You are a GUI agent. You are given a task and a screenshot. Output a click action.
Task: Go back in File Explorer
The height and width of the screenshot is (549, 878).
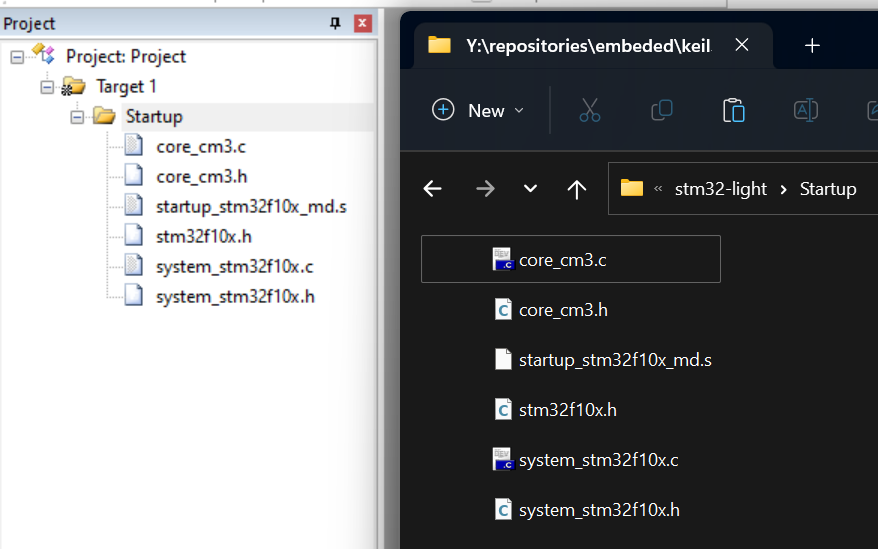(x=432, y=189)
